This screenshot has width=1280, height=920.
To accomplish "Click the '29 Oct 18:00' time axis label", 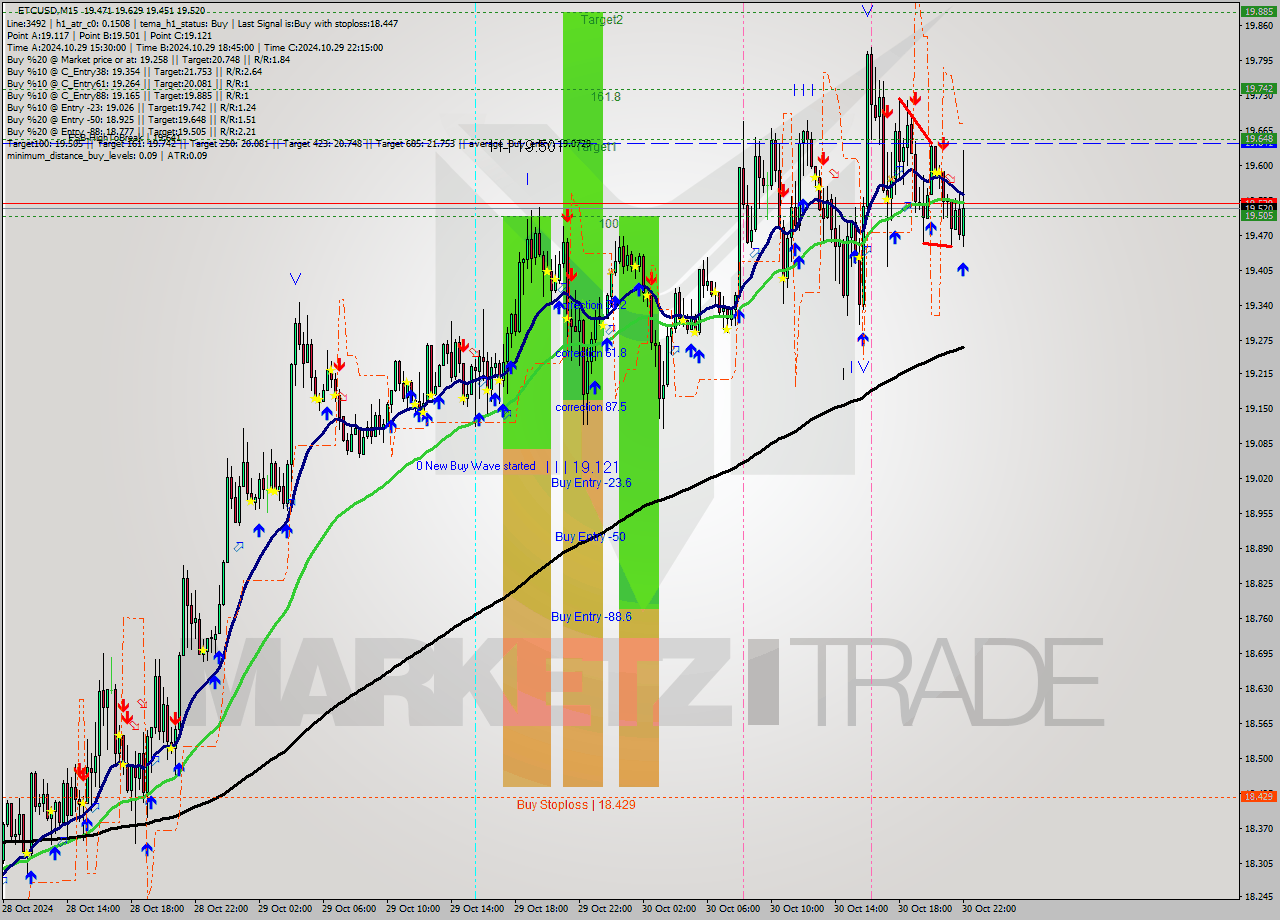I will [x=540, y=909].
